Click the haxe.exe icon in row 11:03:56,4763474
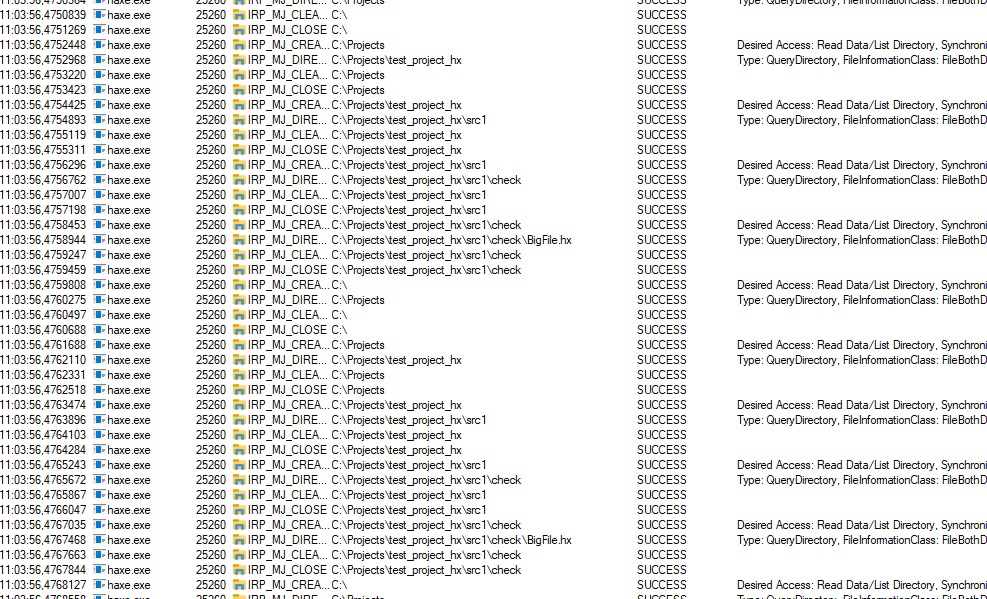 99,405
